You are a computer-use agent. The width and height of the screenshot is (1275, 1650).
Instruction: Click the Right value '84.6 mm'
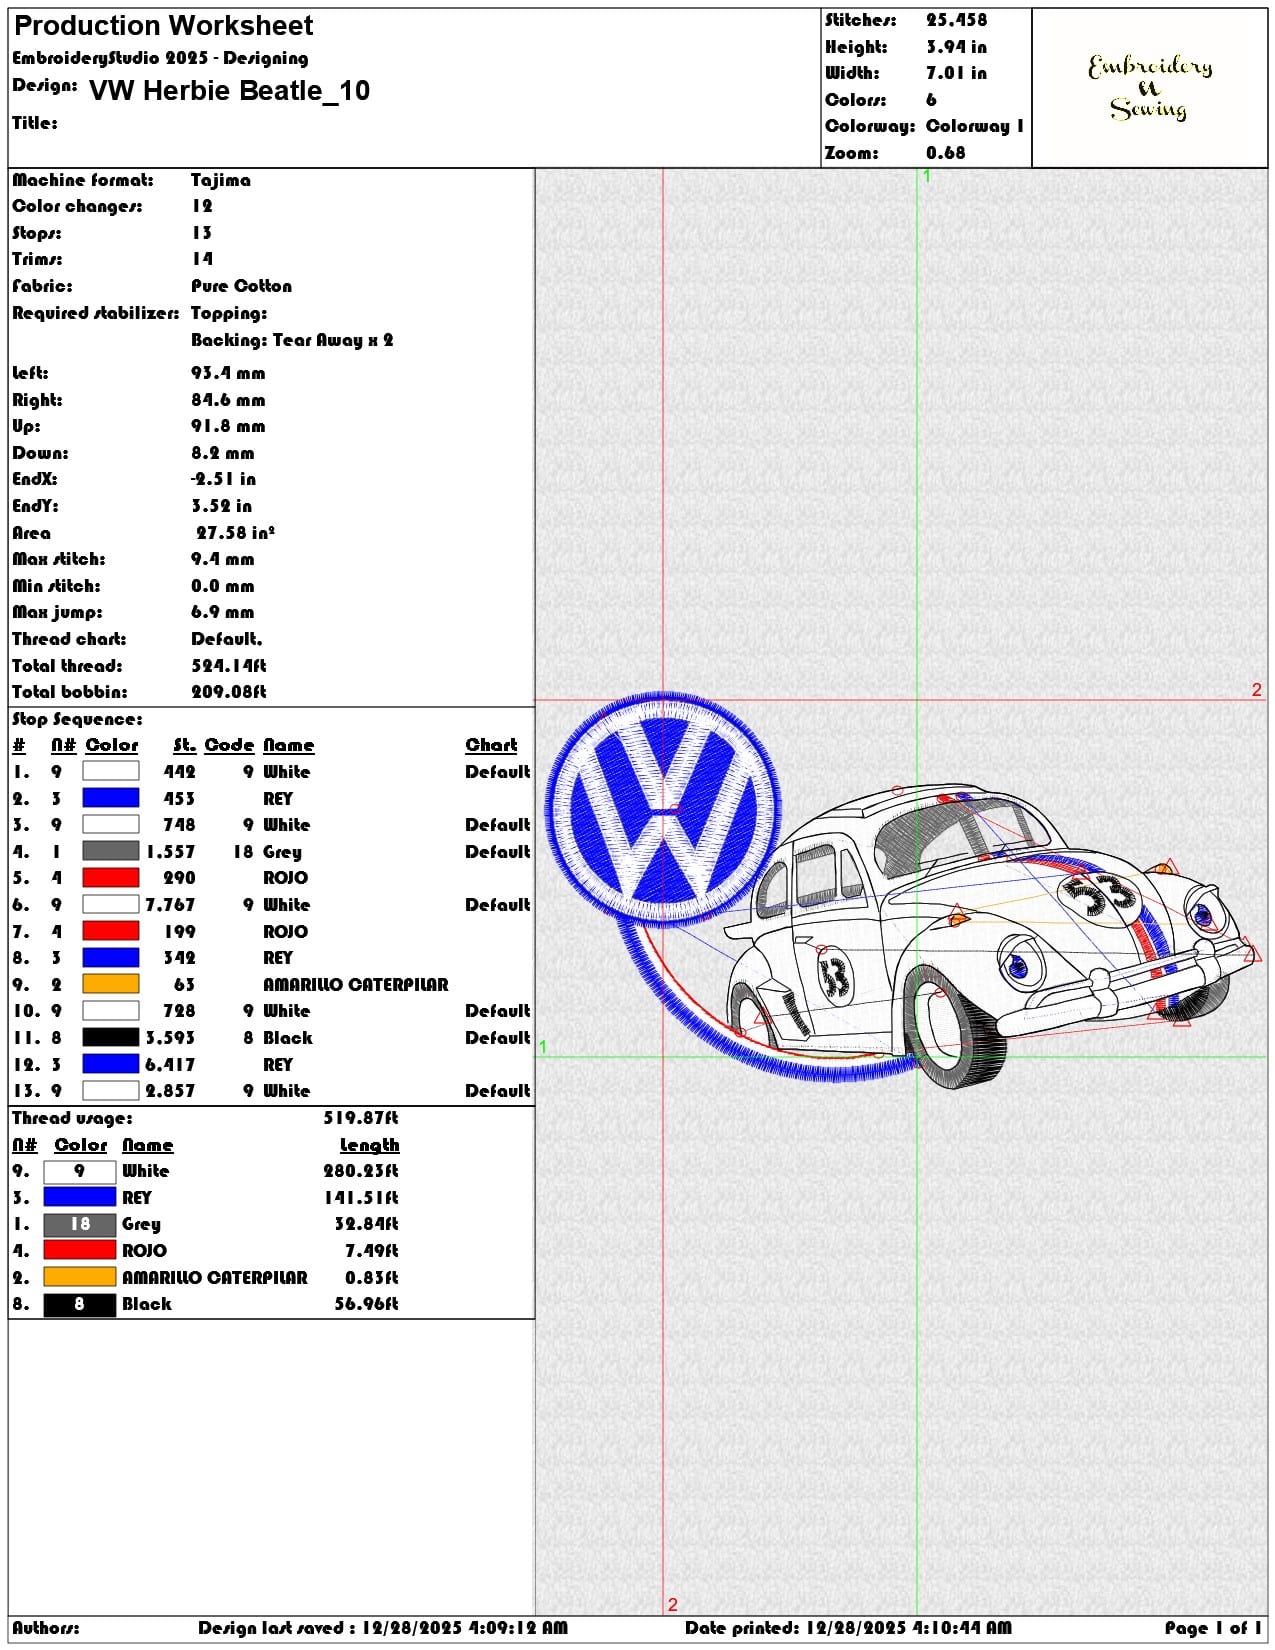click(228, 400)
